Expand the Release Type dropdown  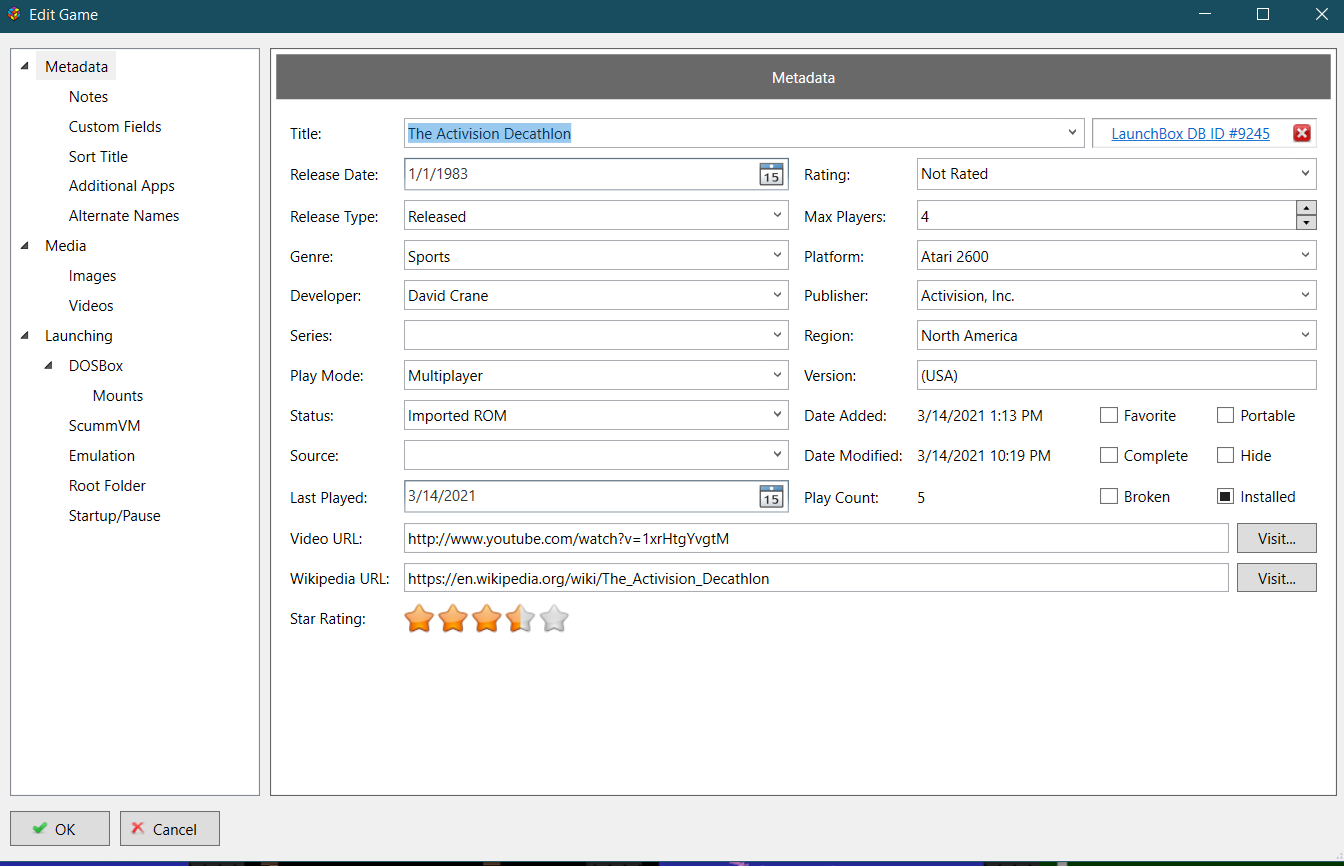click(778, 216)
